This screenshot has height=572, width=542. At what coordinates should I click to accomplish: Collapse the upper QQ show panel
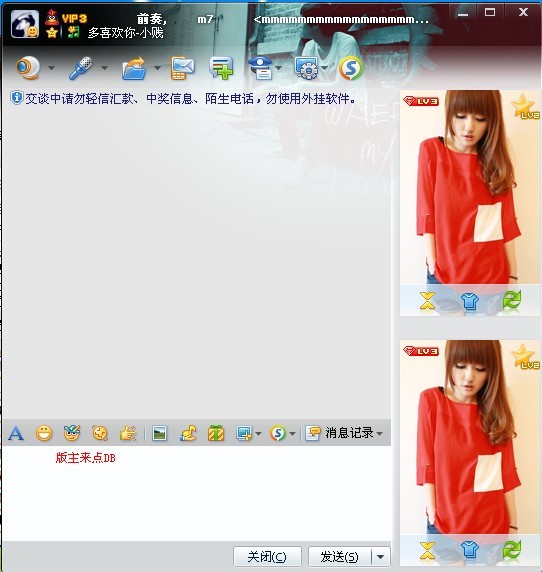427,301
